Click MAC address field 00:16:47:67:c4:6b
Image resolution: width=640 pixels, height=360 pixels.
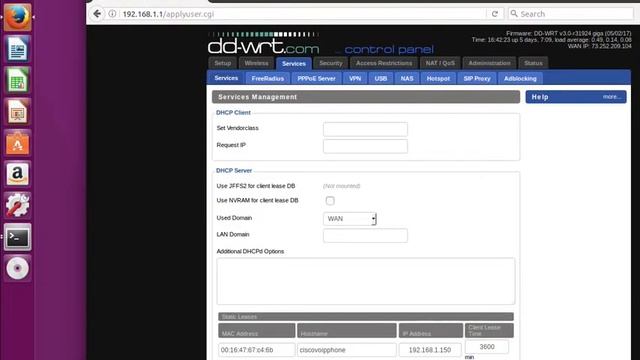point(257,350)
